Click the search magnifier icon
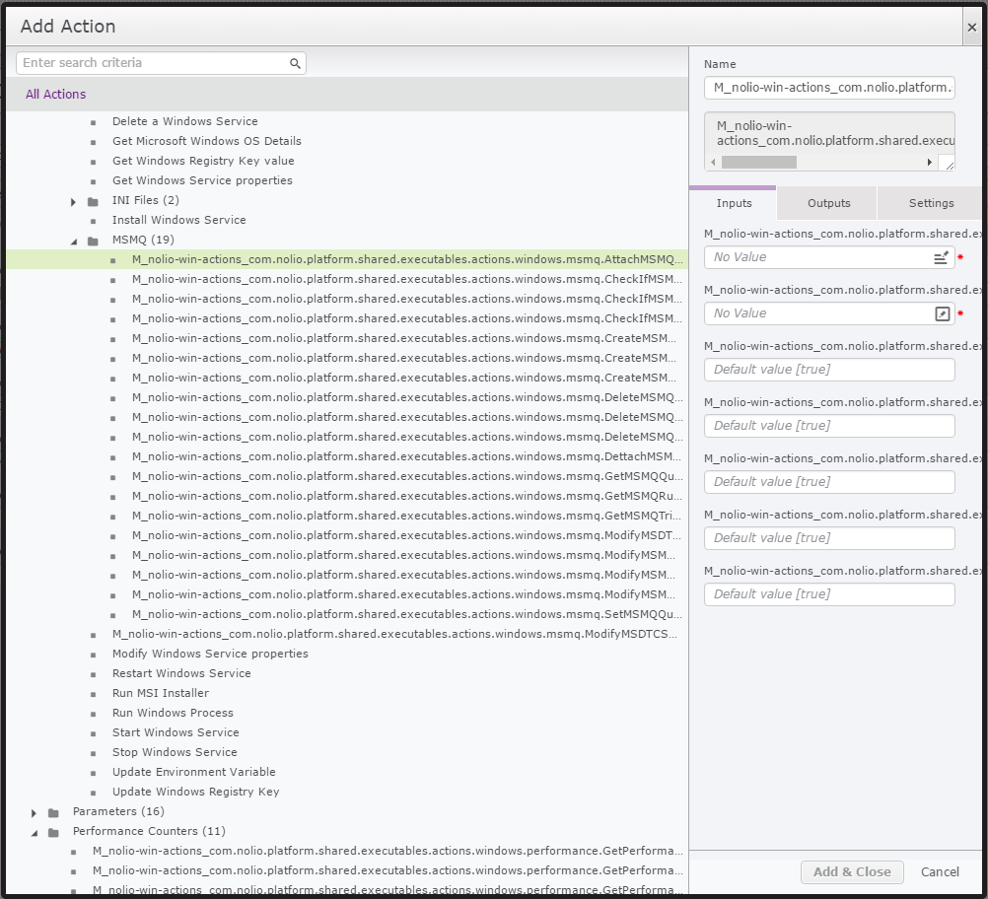Screen dimensions: 988x899 (x=295, y=63)
